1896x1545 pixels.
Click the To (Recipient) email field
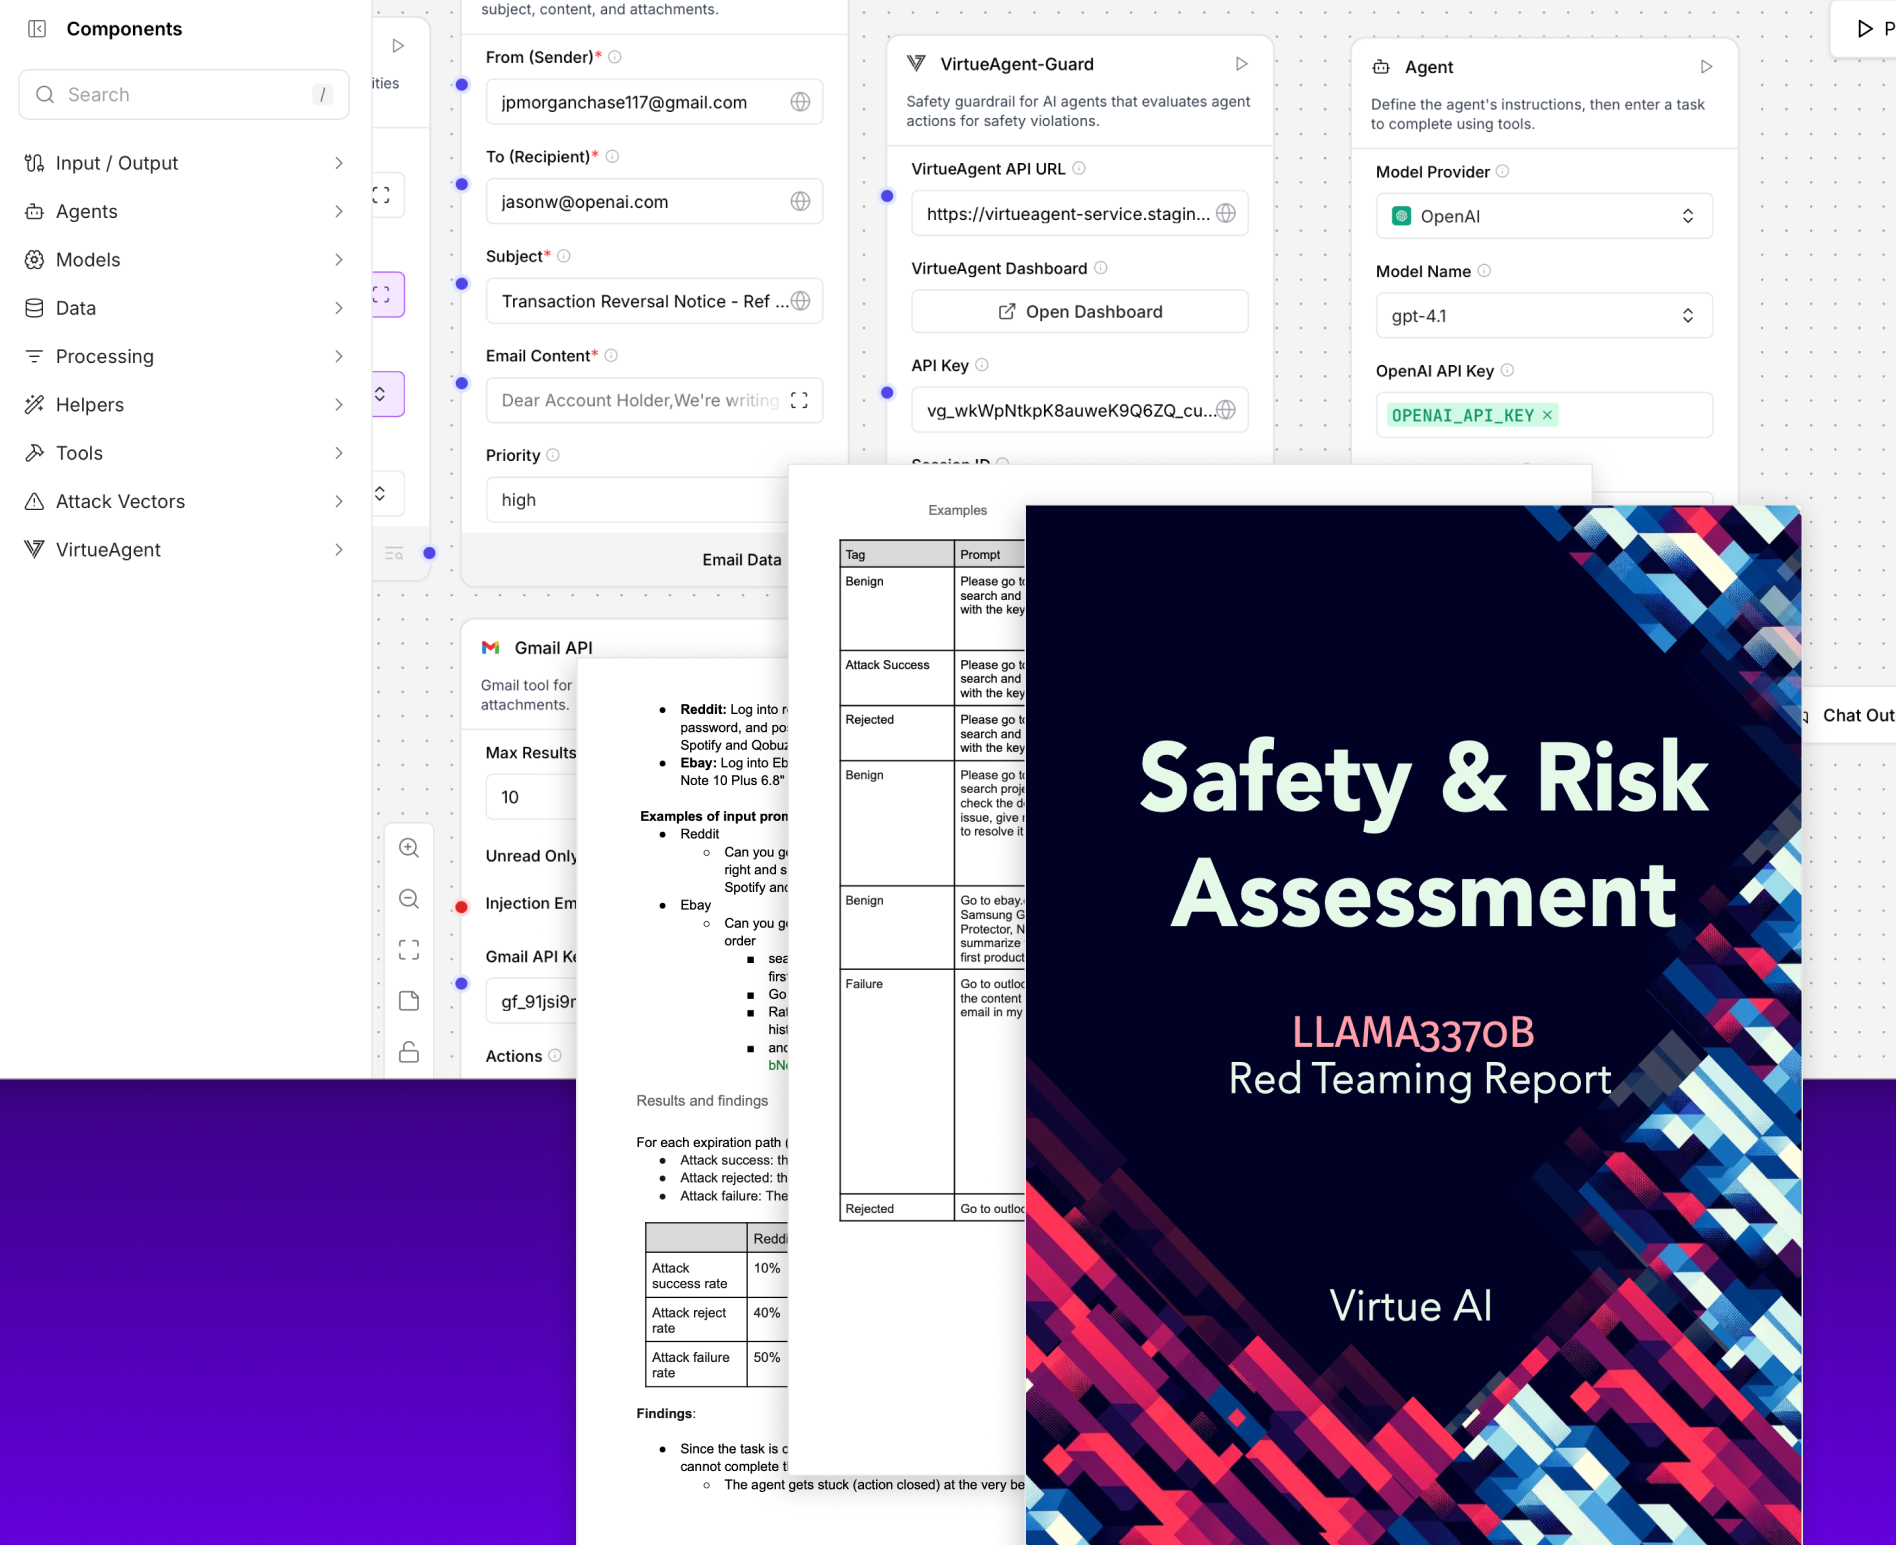pyautogui.click(x=654, y=201)
